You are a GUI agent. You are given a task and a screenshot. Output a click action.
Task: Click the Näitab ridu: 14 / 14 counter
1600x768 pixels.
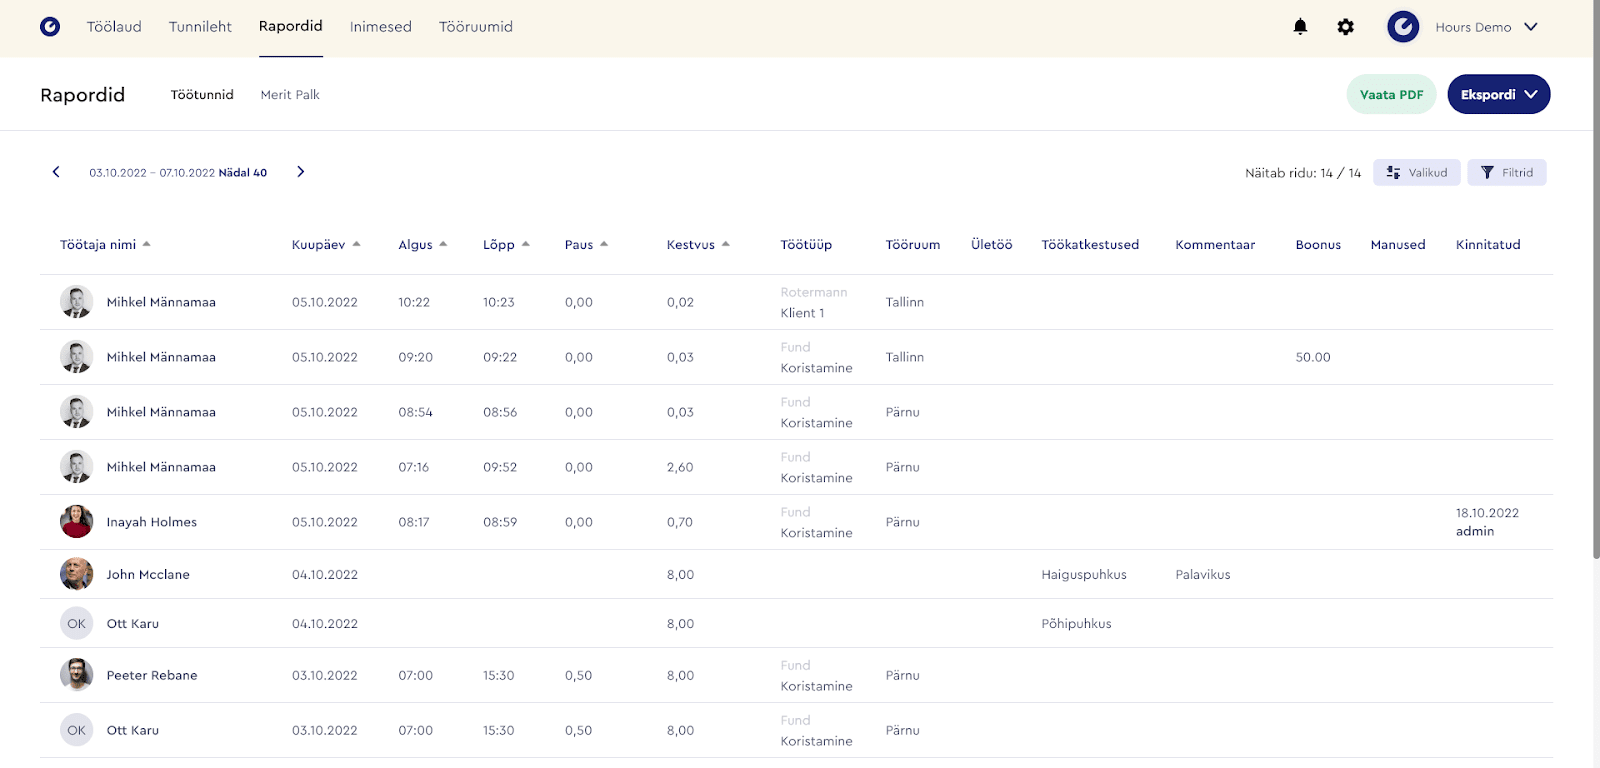pos(1303,172)
